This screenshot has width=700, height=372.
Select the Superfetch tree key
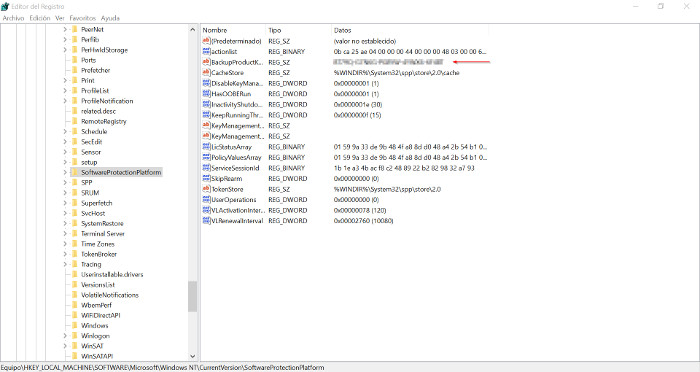(97, 203)
